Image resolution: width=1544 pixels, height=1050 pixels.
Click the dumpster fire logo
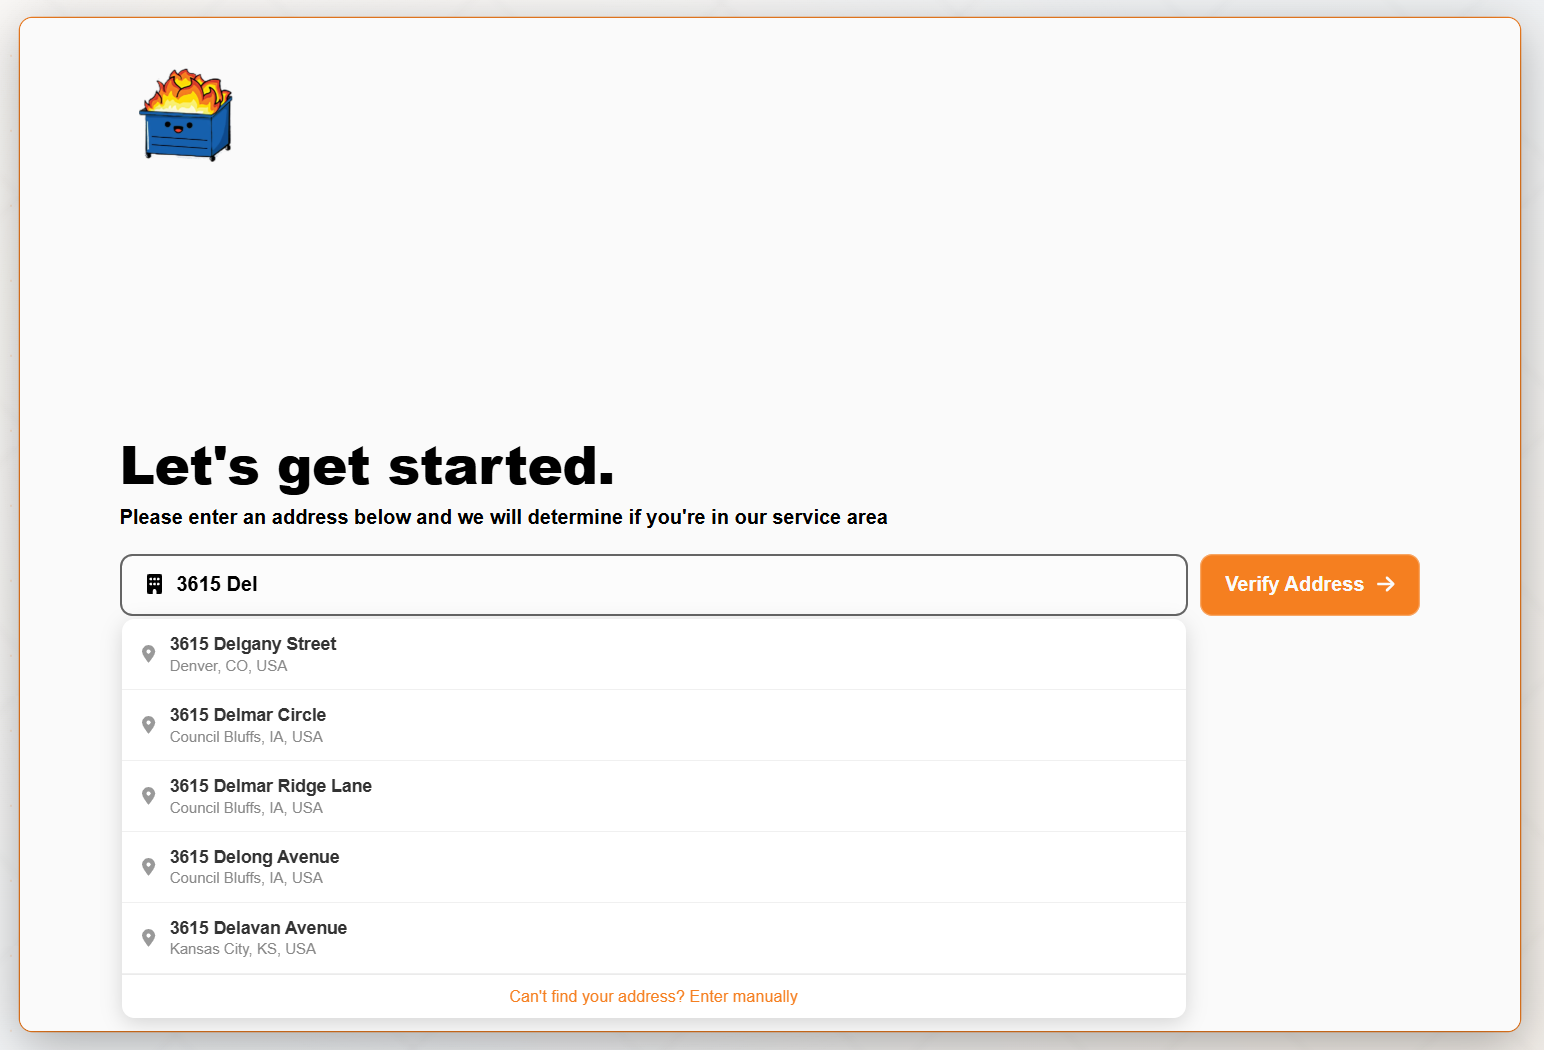(186, 114)
